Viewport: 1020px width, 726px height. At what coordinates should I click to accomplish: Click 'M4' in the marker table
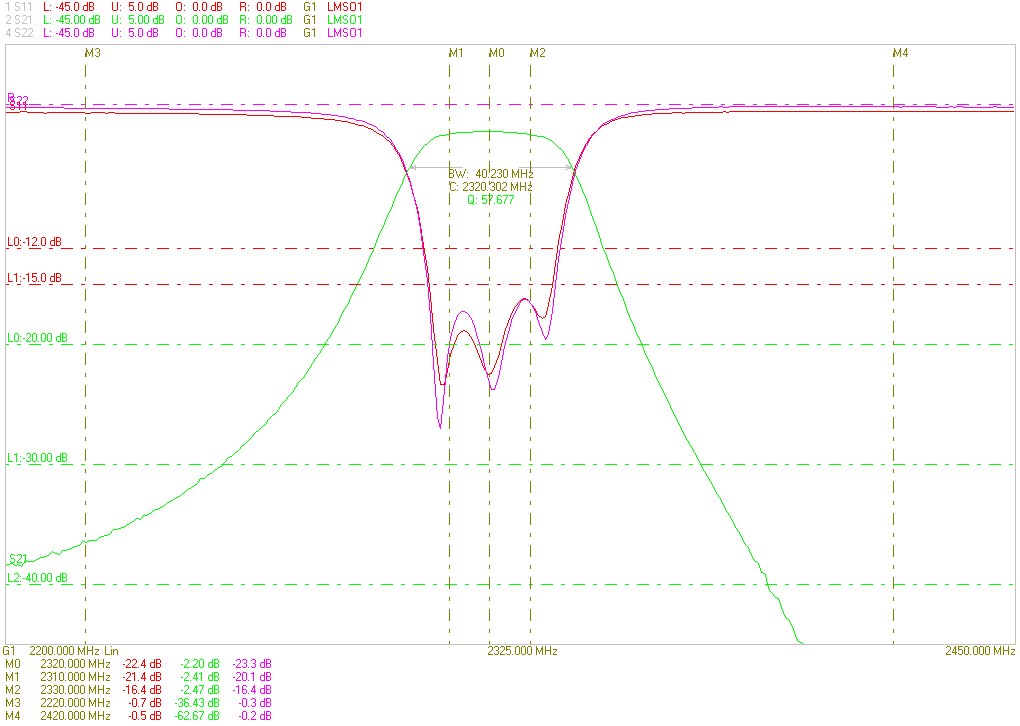[x=13, y=716]
